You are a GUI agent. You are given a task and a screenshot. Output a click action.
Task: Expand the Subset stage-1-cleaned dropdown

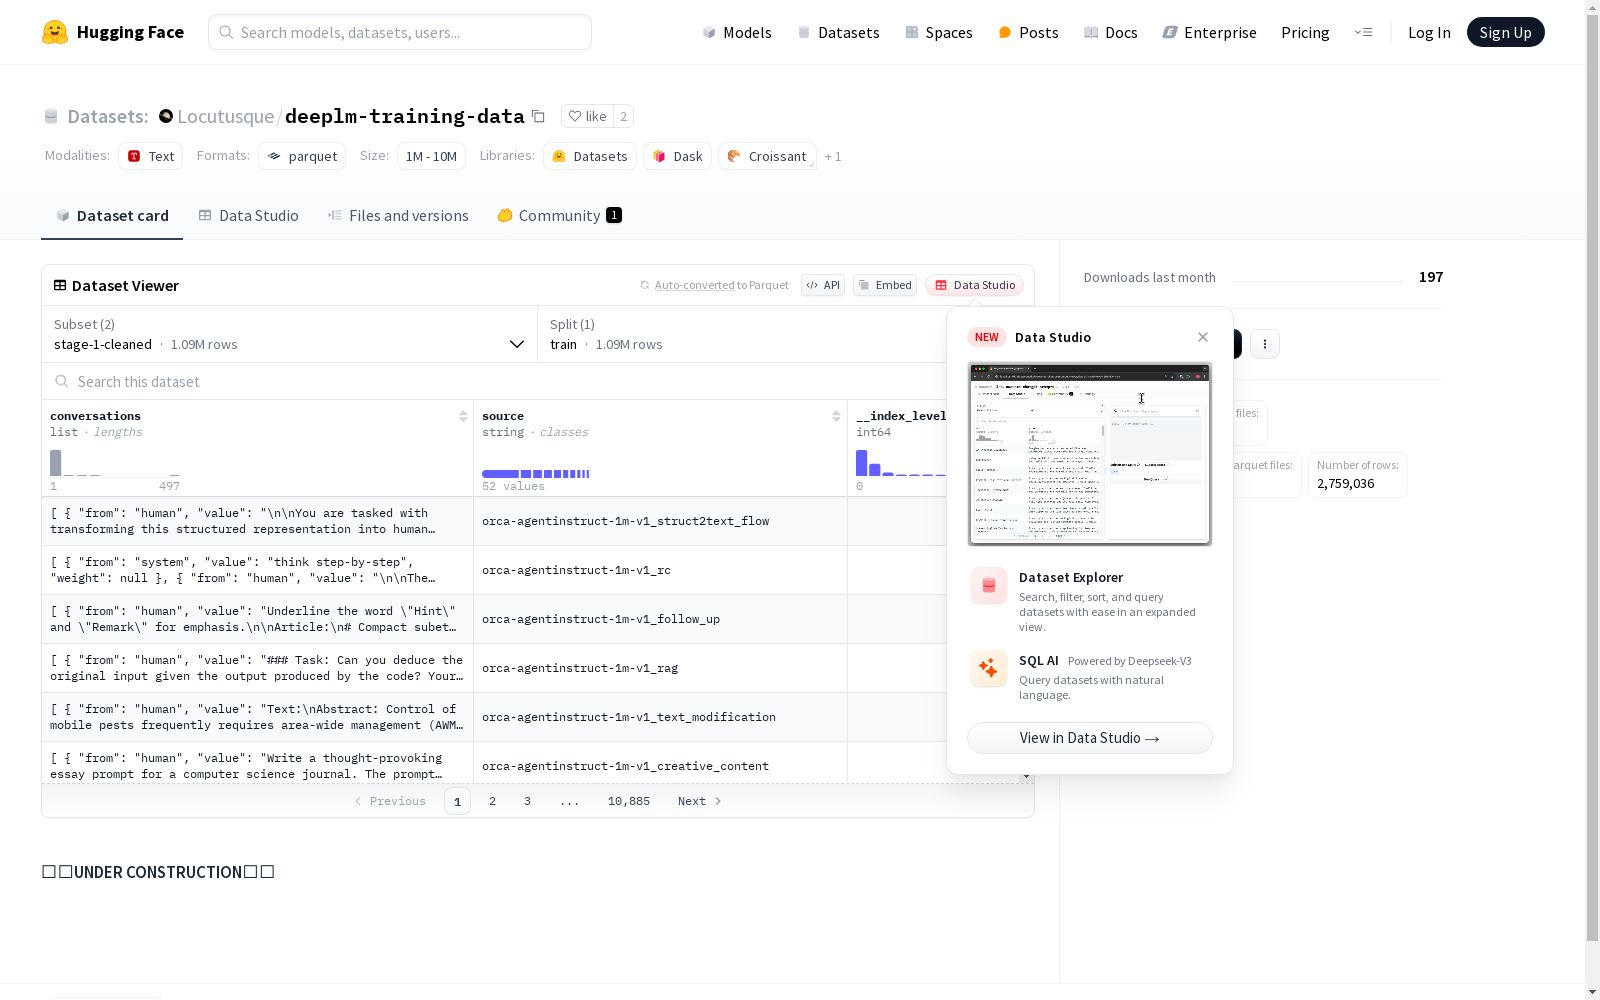(290, 334)
